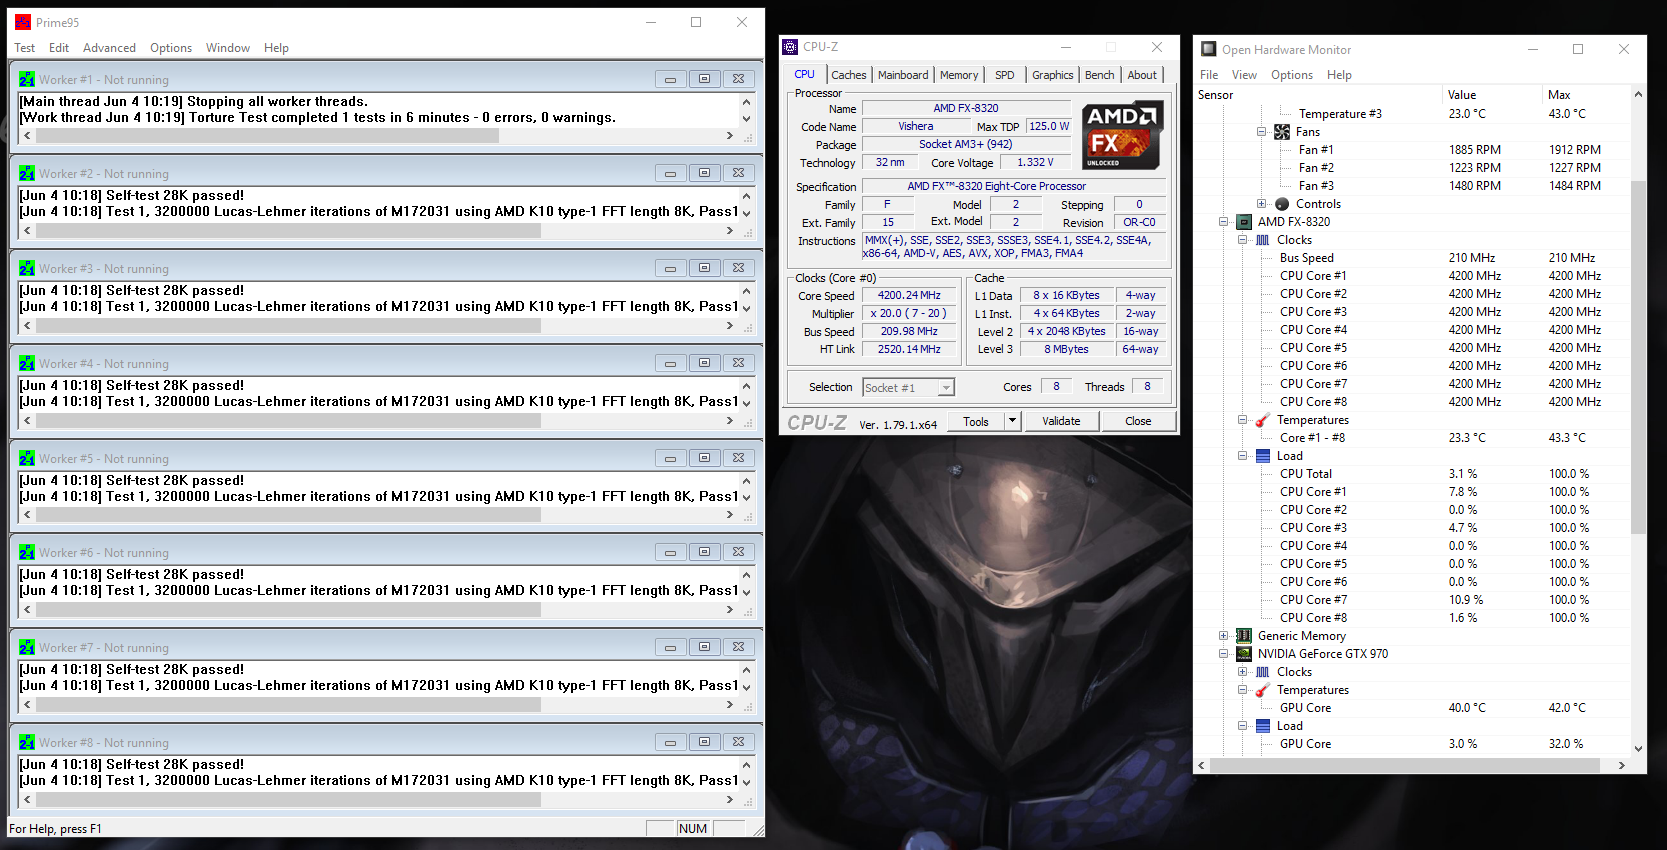The image size is (1667, 850).
Task: Click the Worker #1 window icon
Action: tap(27, 79)
